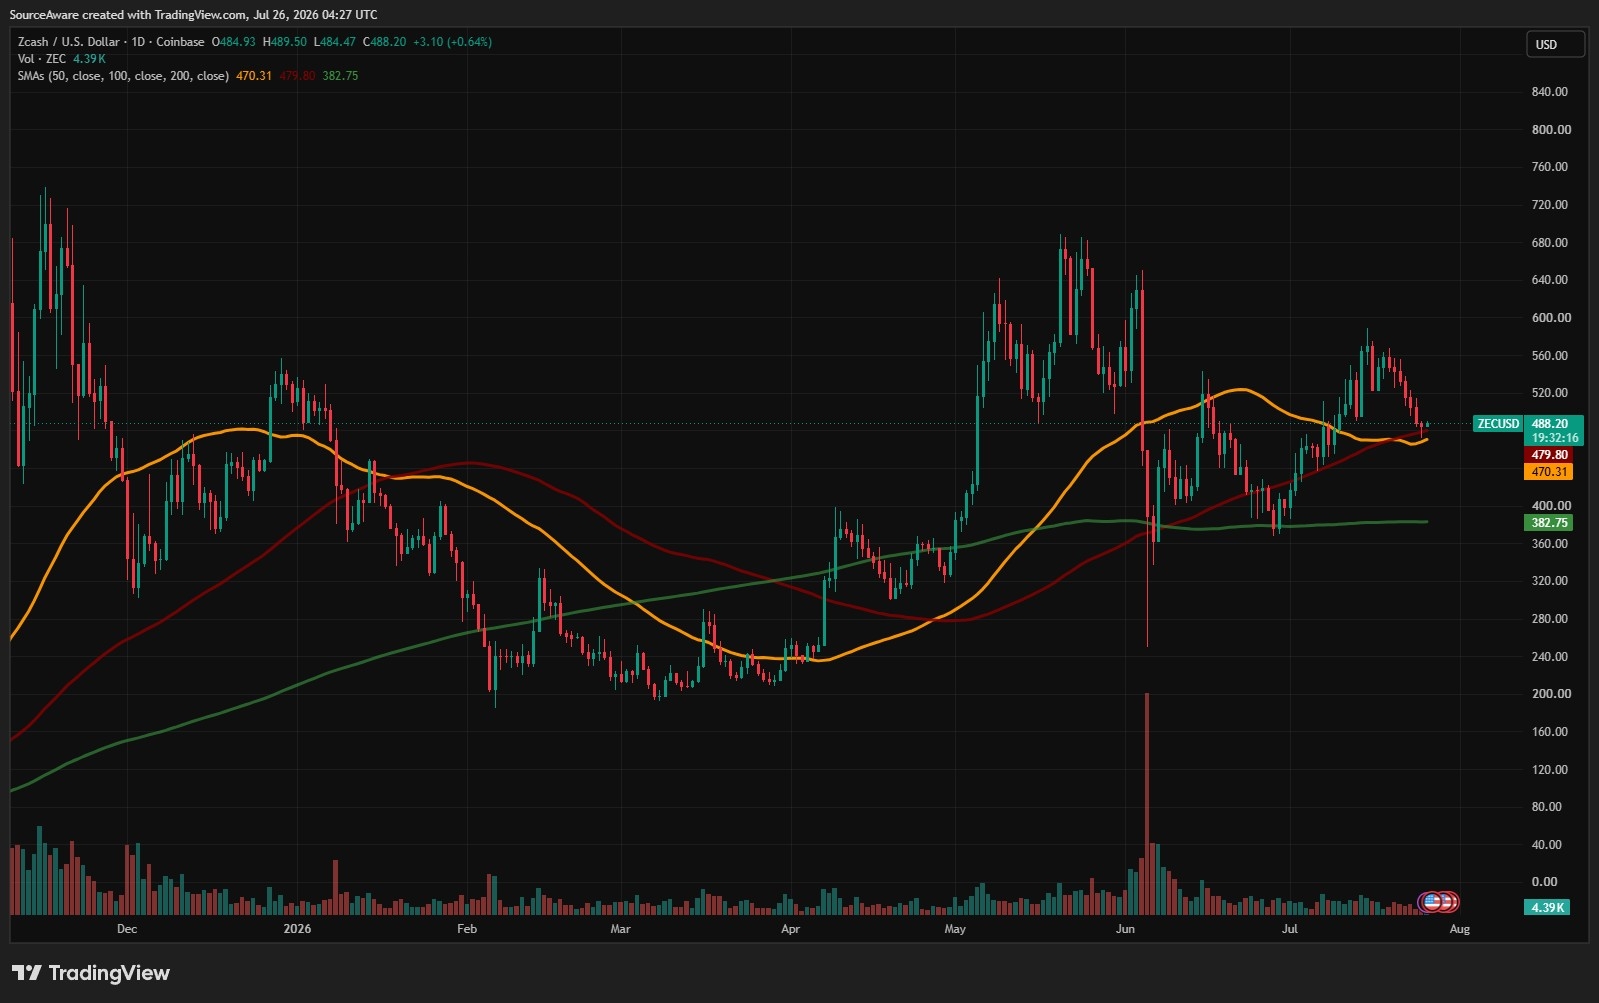1599x1003 pixels.
Task: Click the orange 470.31 value in legend
Action: pos(254,76)
